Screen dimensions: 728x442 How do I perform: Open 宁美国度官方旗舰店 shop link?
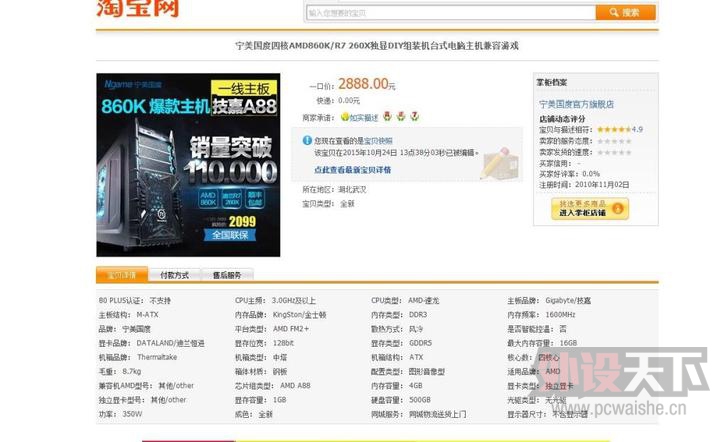pyautogui.click(x=576, y=104)
